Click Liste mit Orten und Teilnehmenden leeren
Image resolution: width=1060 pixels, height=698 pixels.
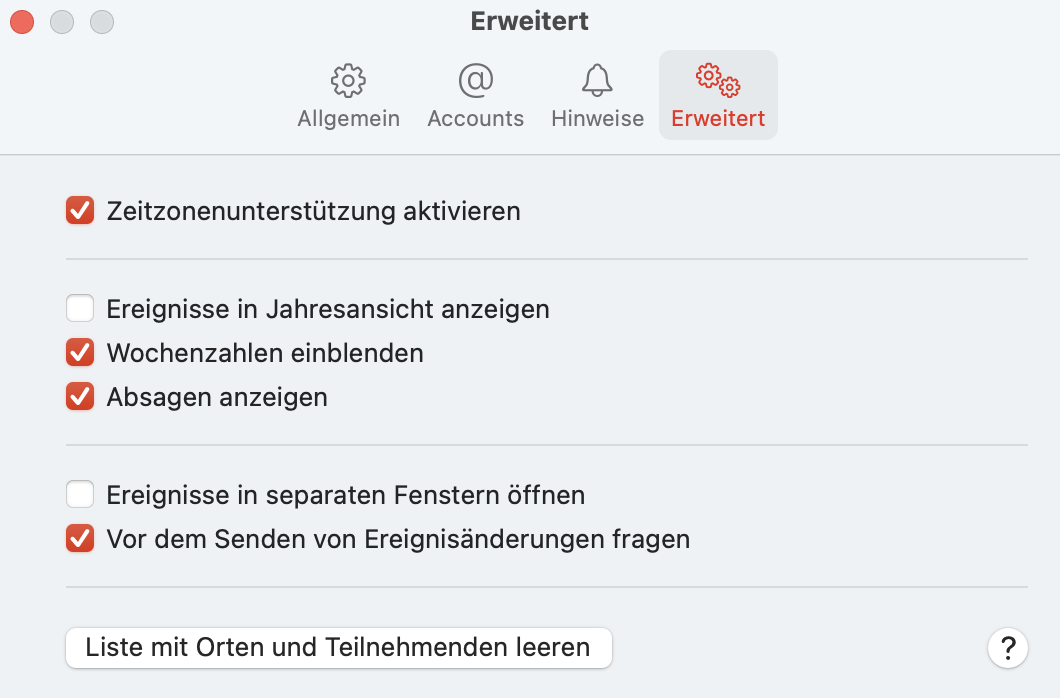338,647
